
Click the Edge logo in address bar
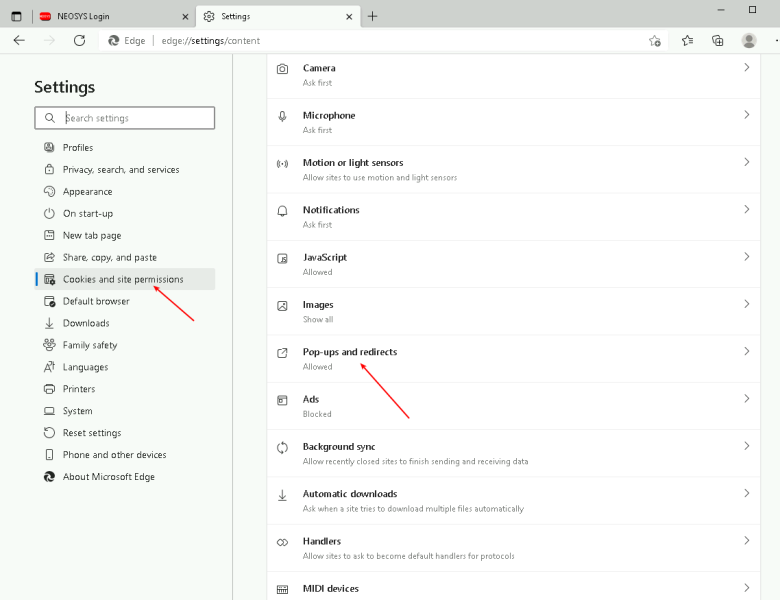[114, 40]
